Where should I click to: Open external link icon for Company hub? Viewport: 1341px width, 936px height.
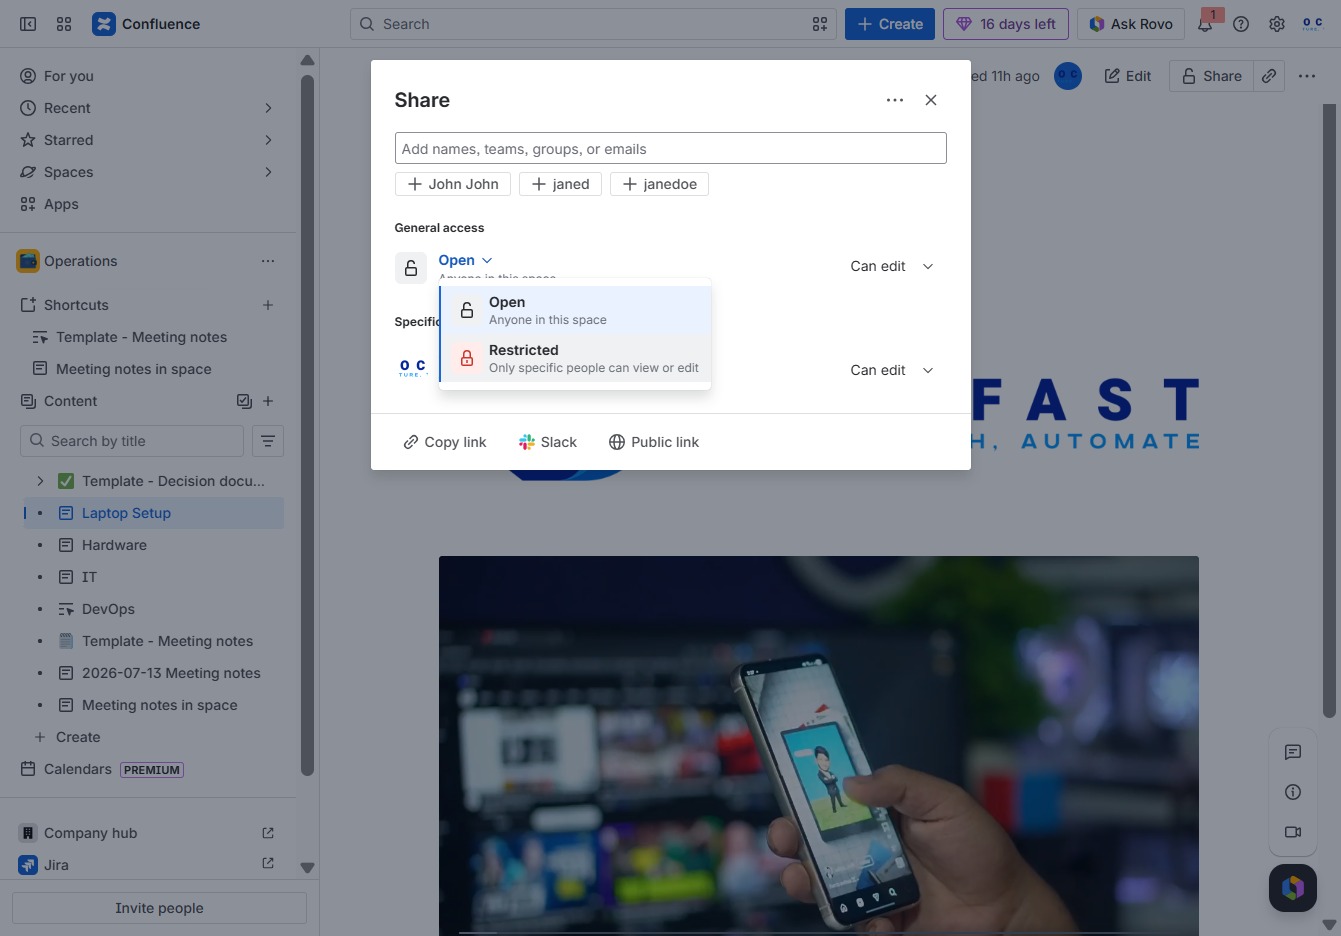pyautogui.click(x=268, y=833)
